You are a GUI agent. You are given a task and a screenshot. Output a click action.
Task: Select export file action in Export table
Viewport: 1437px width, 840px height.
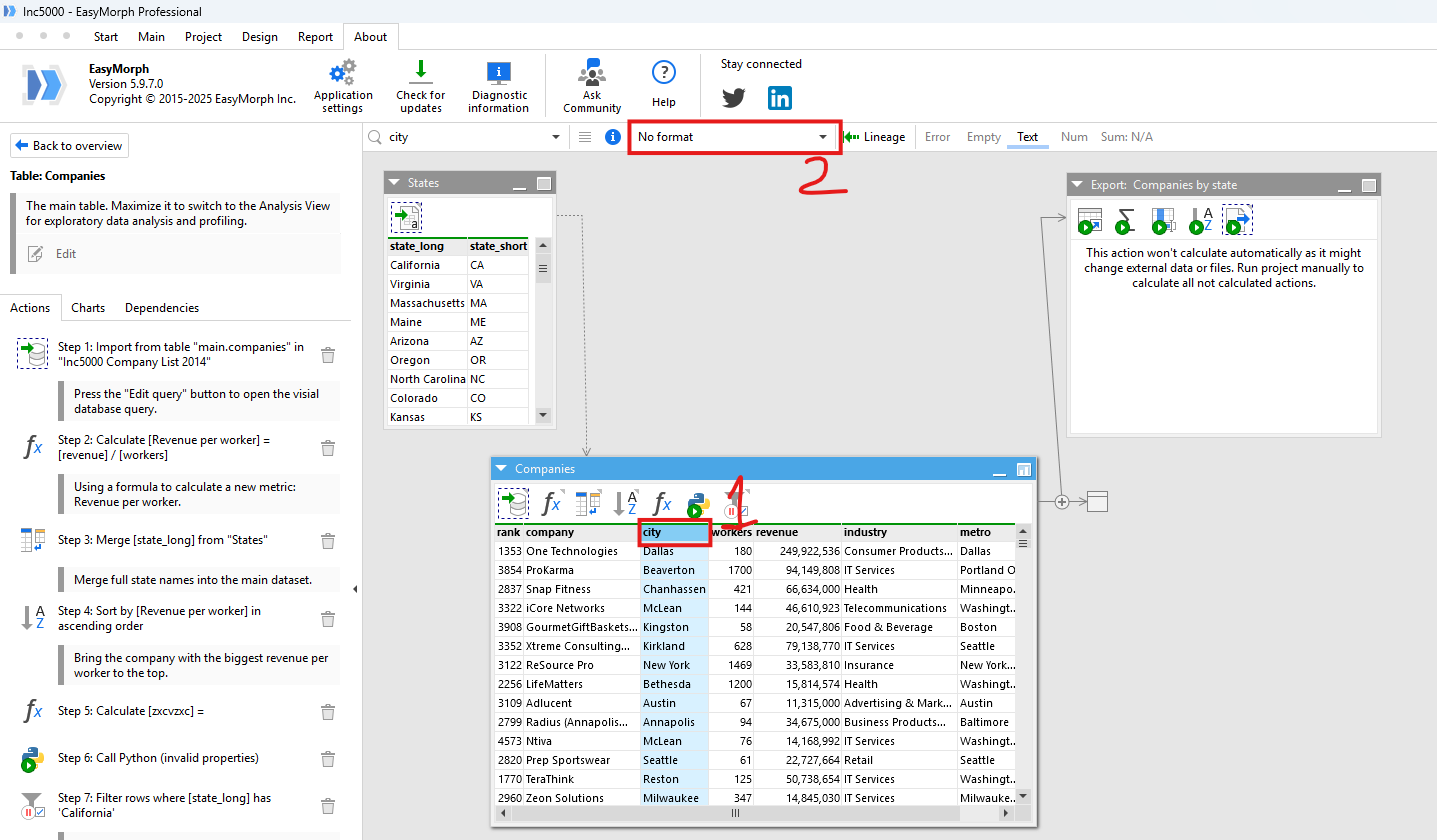(x=1237, y=220)
